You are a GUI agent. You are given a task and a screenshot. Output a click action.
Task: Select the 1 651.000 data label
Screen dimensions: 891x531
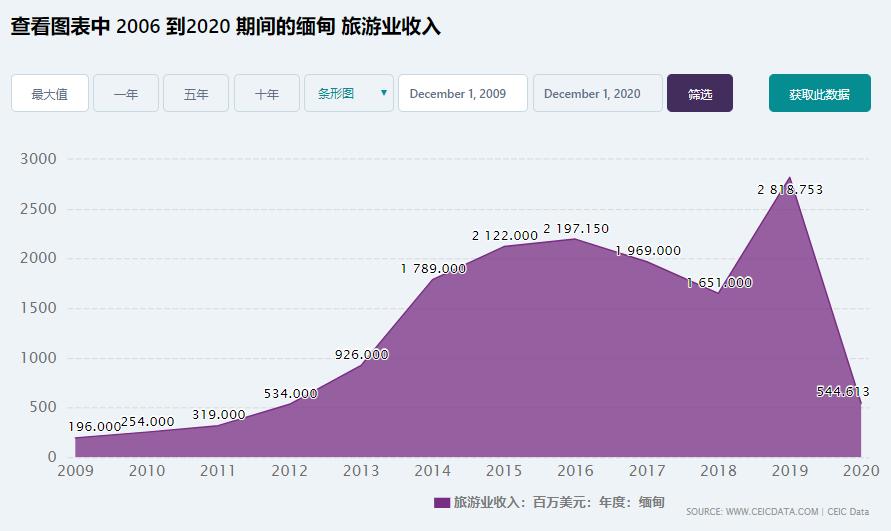tap(719, 283)
